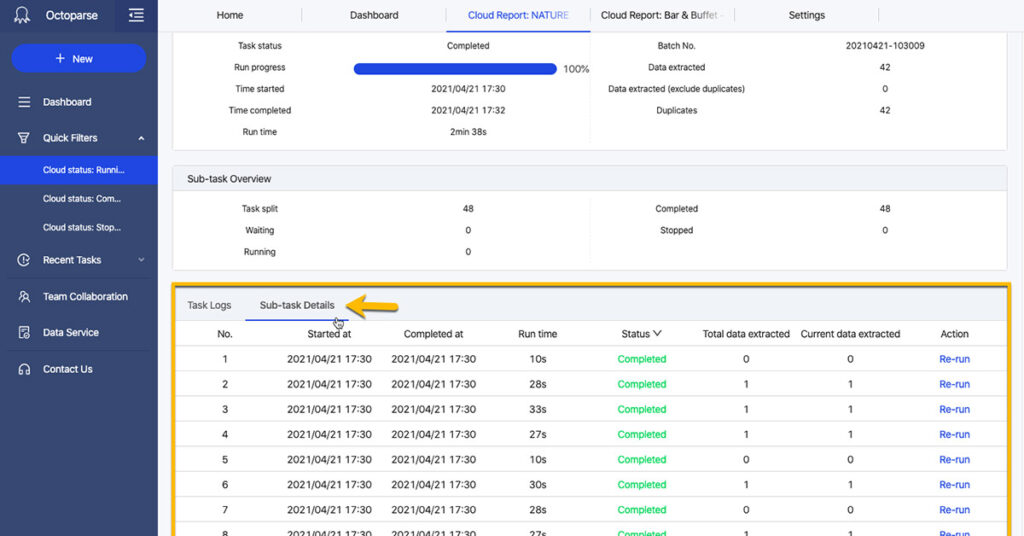
Task: Open the Sub-task Details tab
Action: [297, 305]
